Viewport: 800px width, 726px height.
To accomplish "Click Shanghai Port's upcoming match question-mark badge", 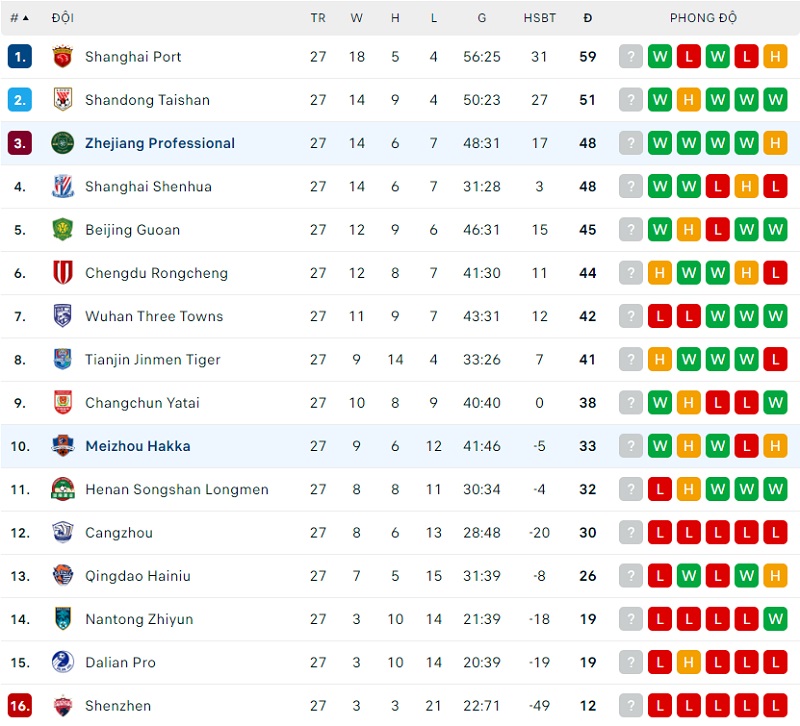I will point(630,57).
